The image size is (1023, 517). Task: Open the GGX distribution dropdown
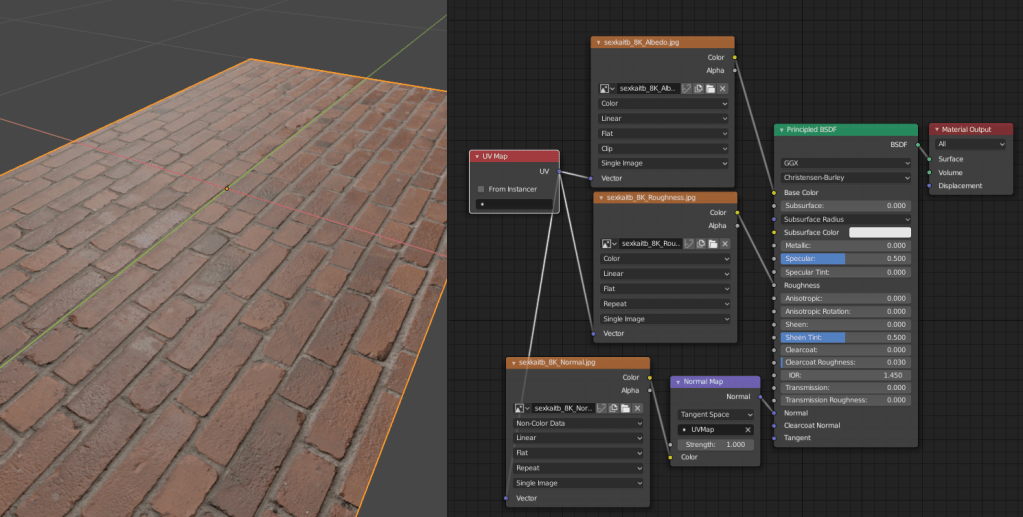845,163
